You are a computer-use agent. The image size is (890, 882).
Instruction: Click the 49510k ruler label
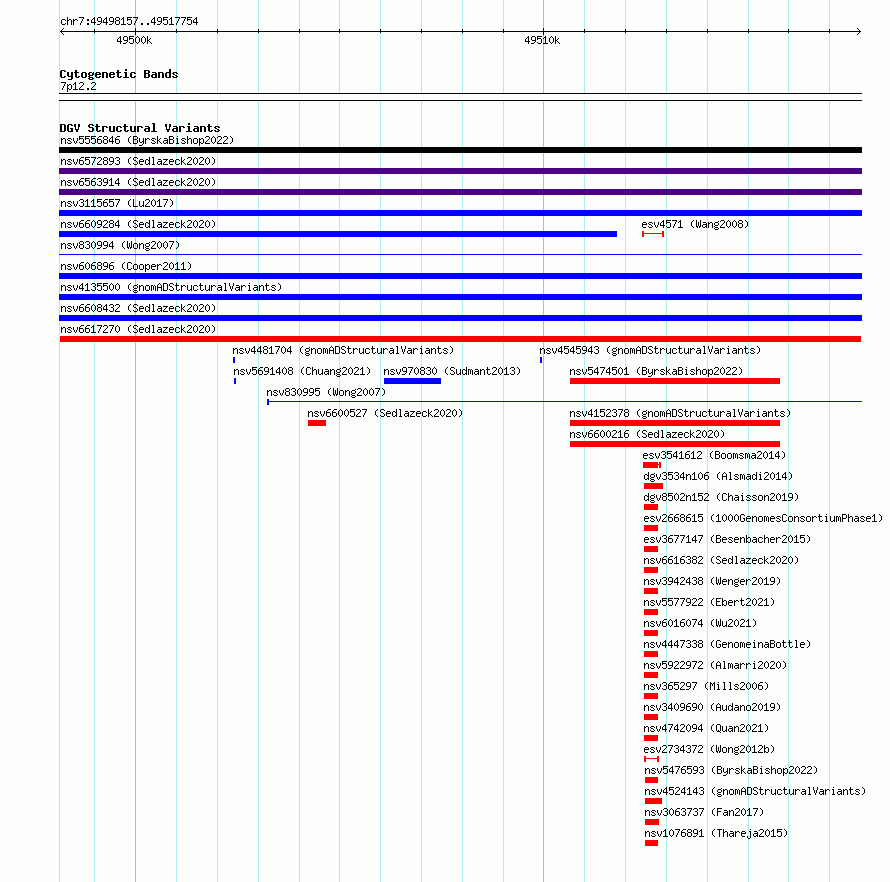[x=542, y=40]
